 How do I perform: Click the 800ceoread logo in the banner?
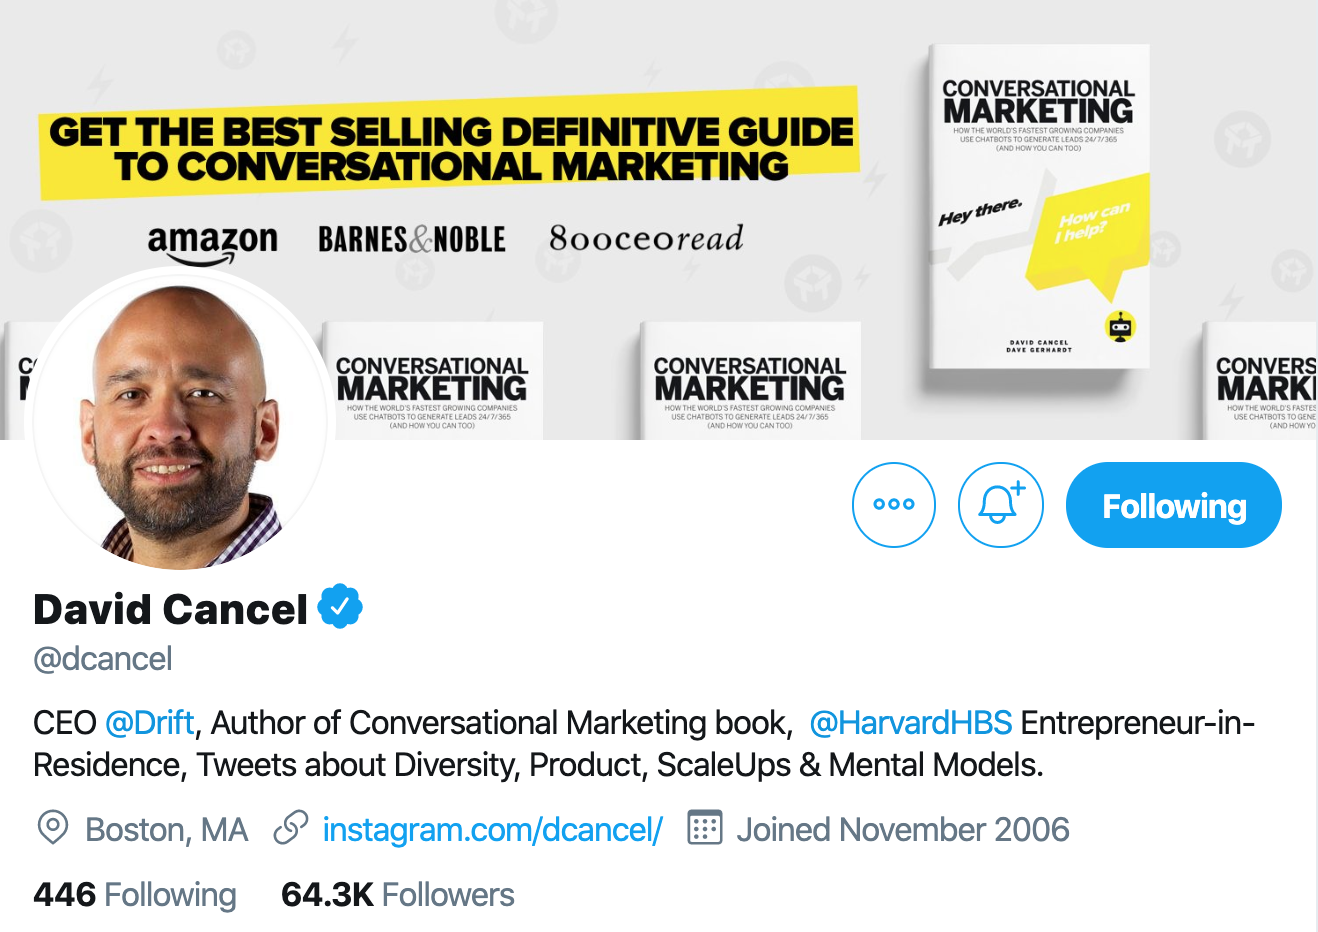644,237
